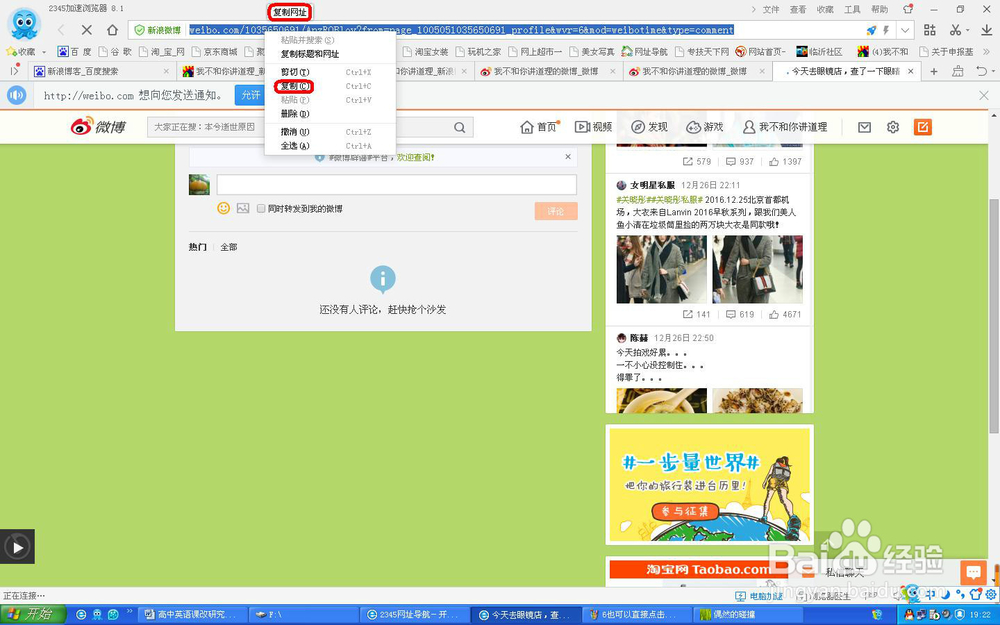This screenshot has width=1000, height=625.
Task: Open the 查看 menu
Action: 798,10
